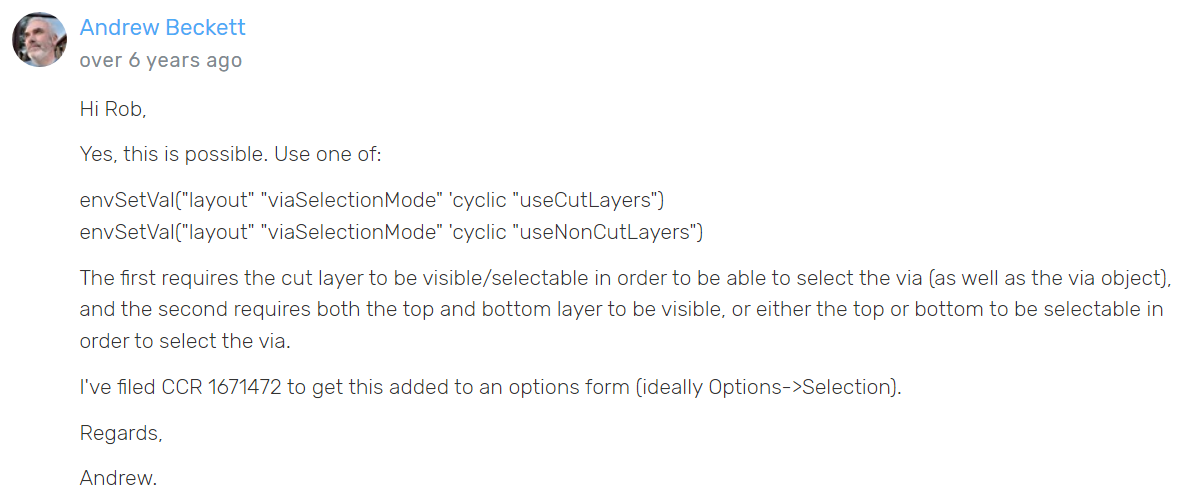
Task: Click the "Regards," closing line
Action: pyautogui.click(x=121, y=433)
